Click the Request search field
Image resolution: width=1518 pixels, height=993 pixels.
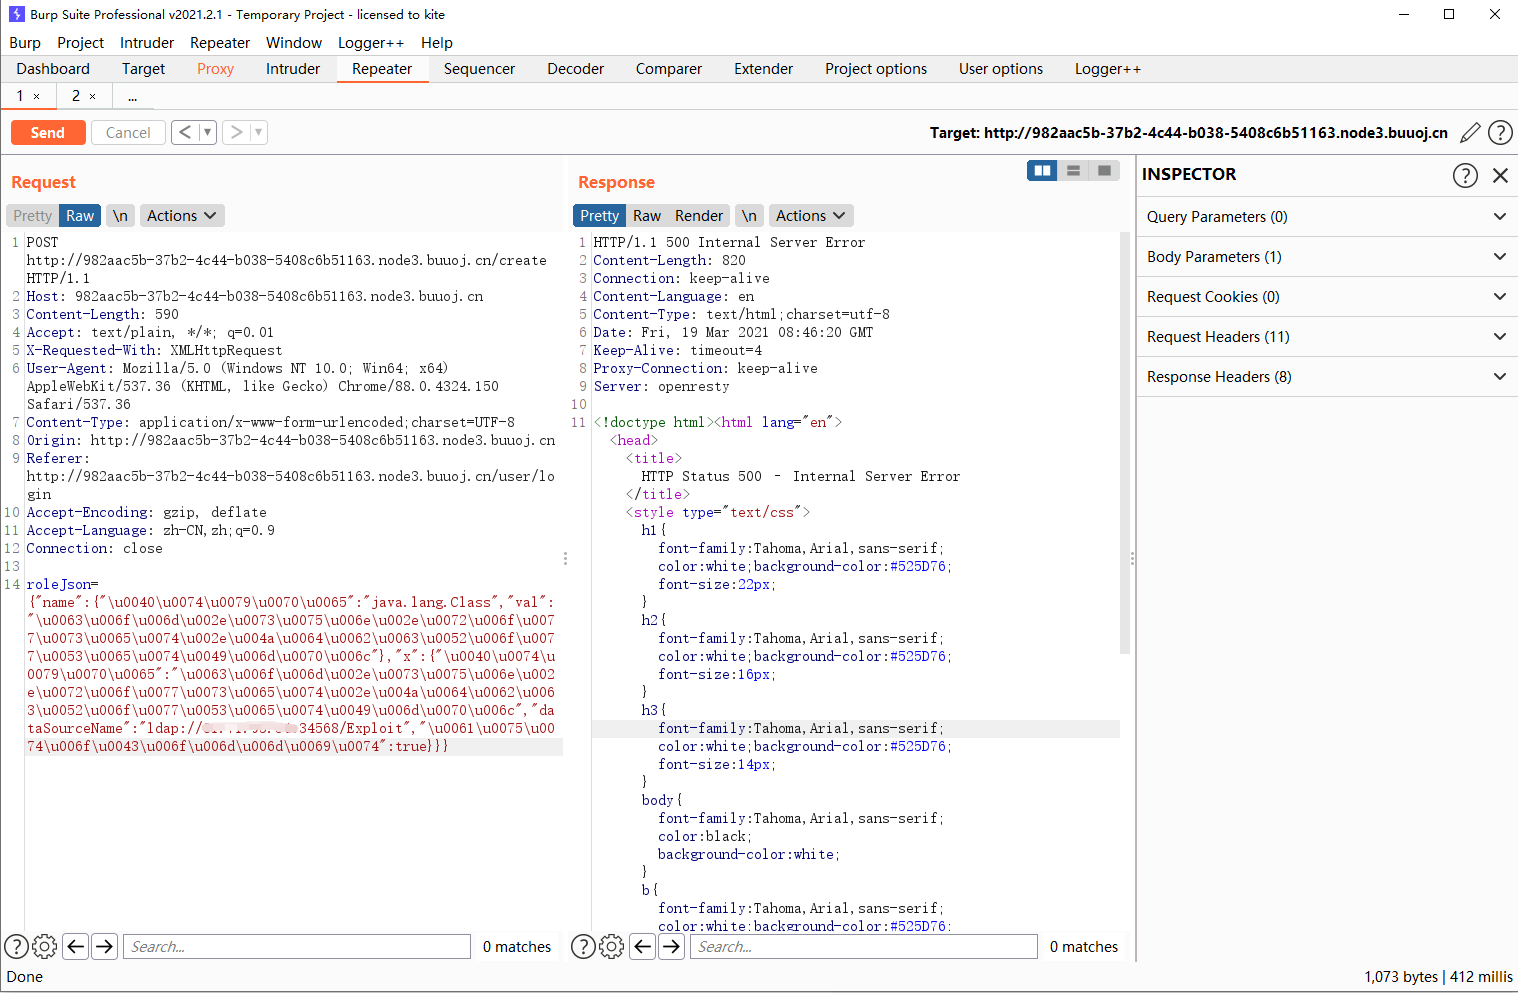click(297, 946)
